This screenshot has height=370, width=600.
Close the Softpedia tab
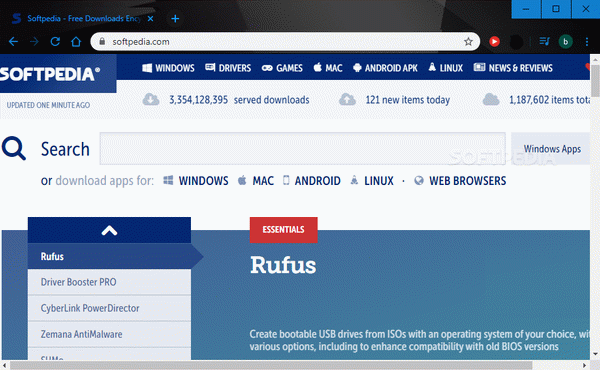[151, 18]
